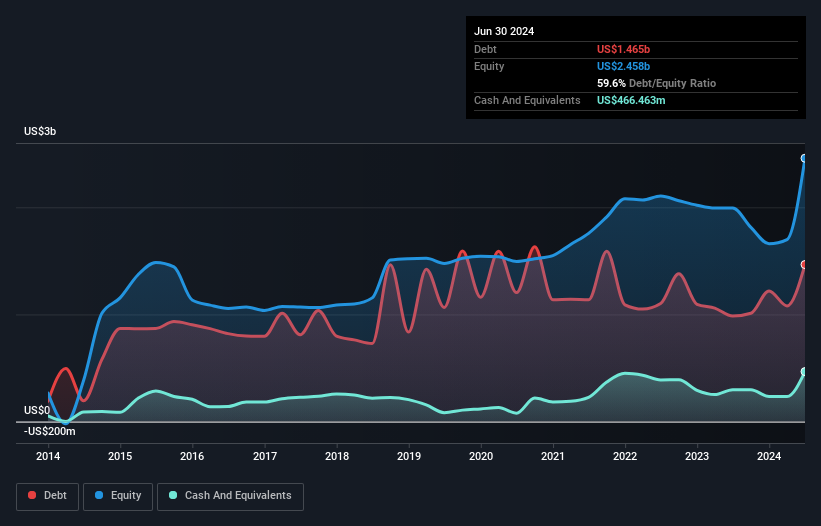Hide the Cash And Equivalents series
The width and height of the screenshot is (821, 526).
(x=230, y=496)
